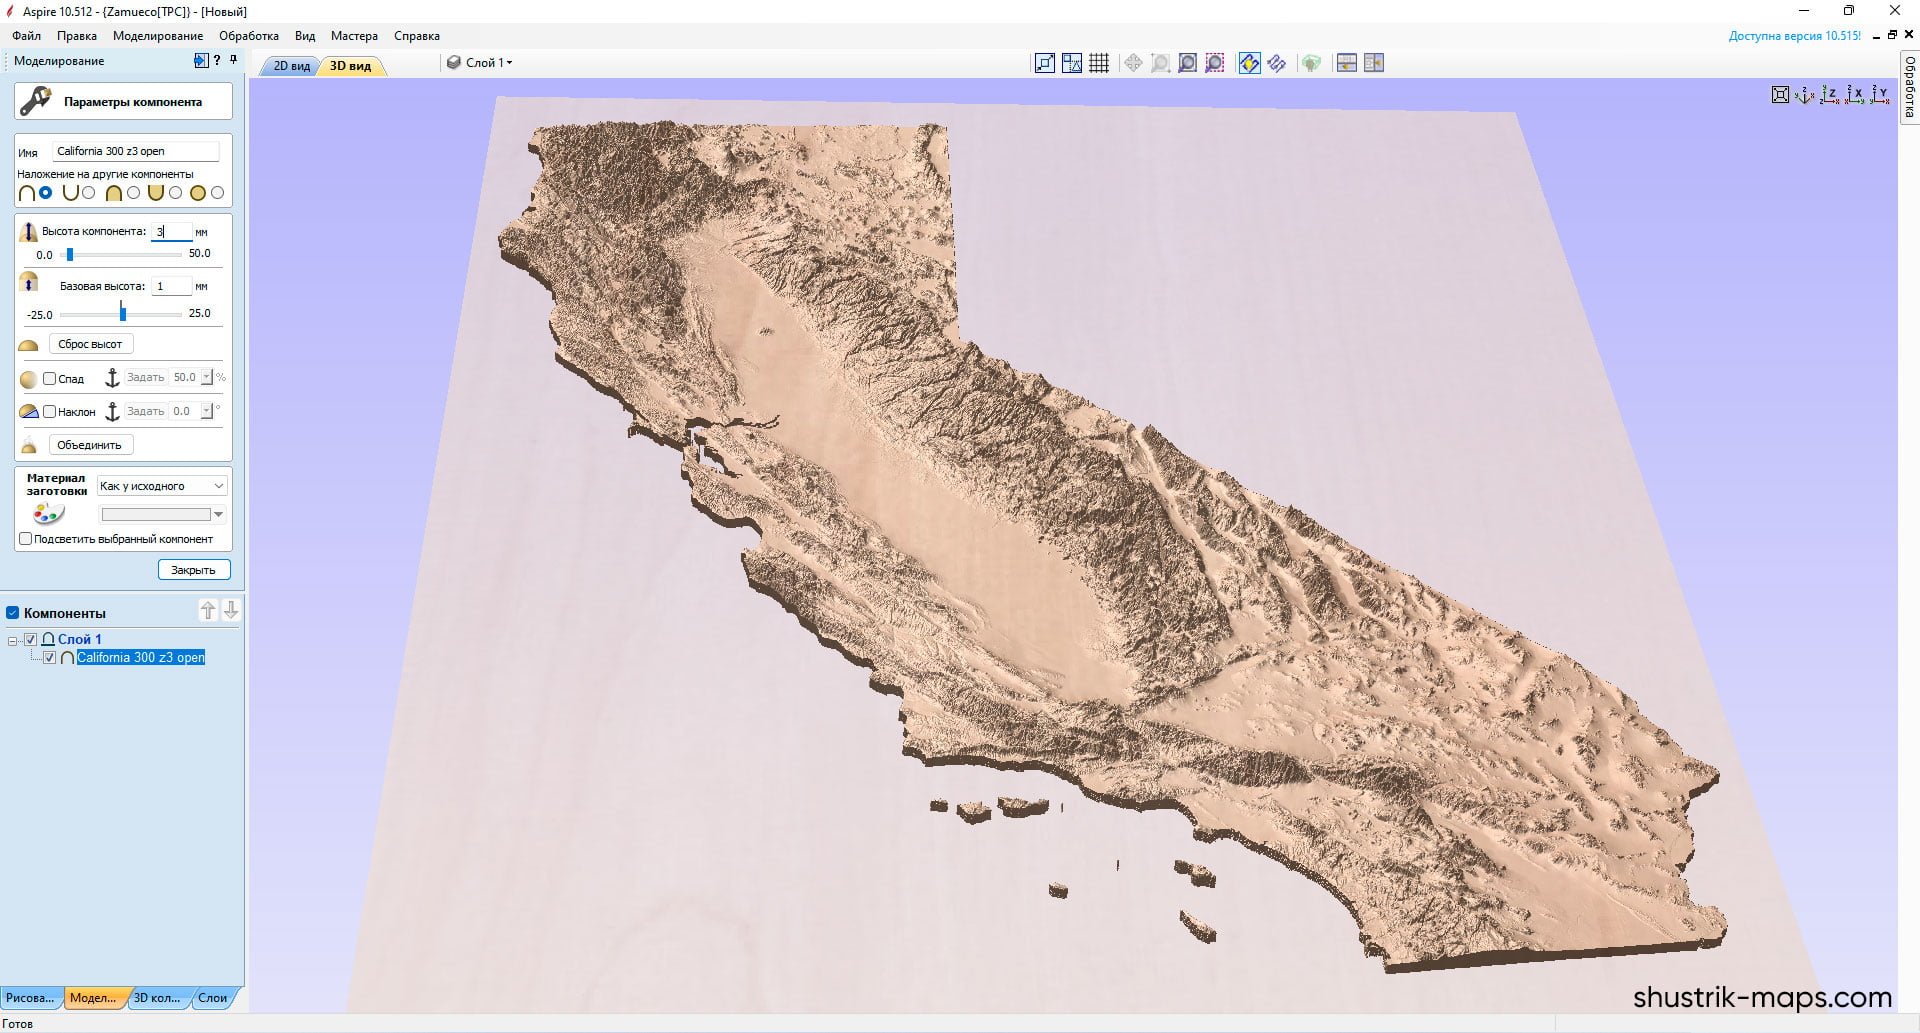The image size is (1920, 1033).
Task: Enable the Спад checkbox
Action: (49, 378)
